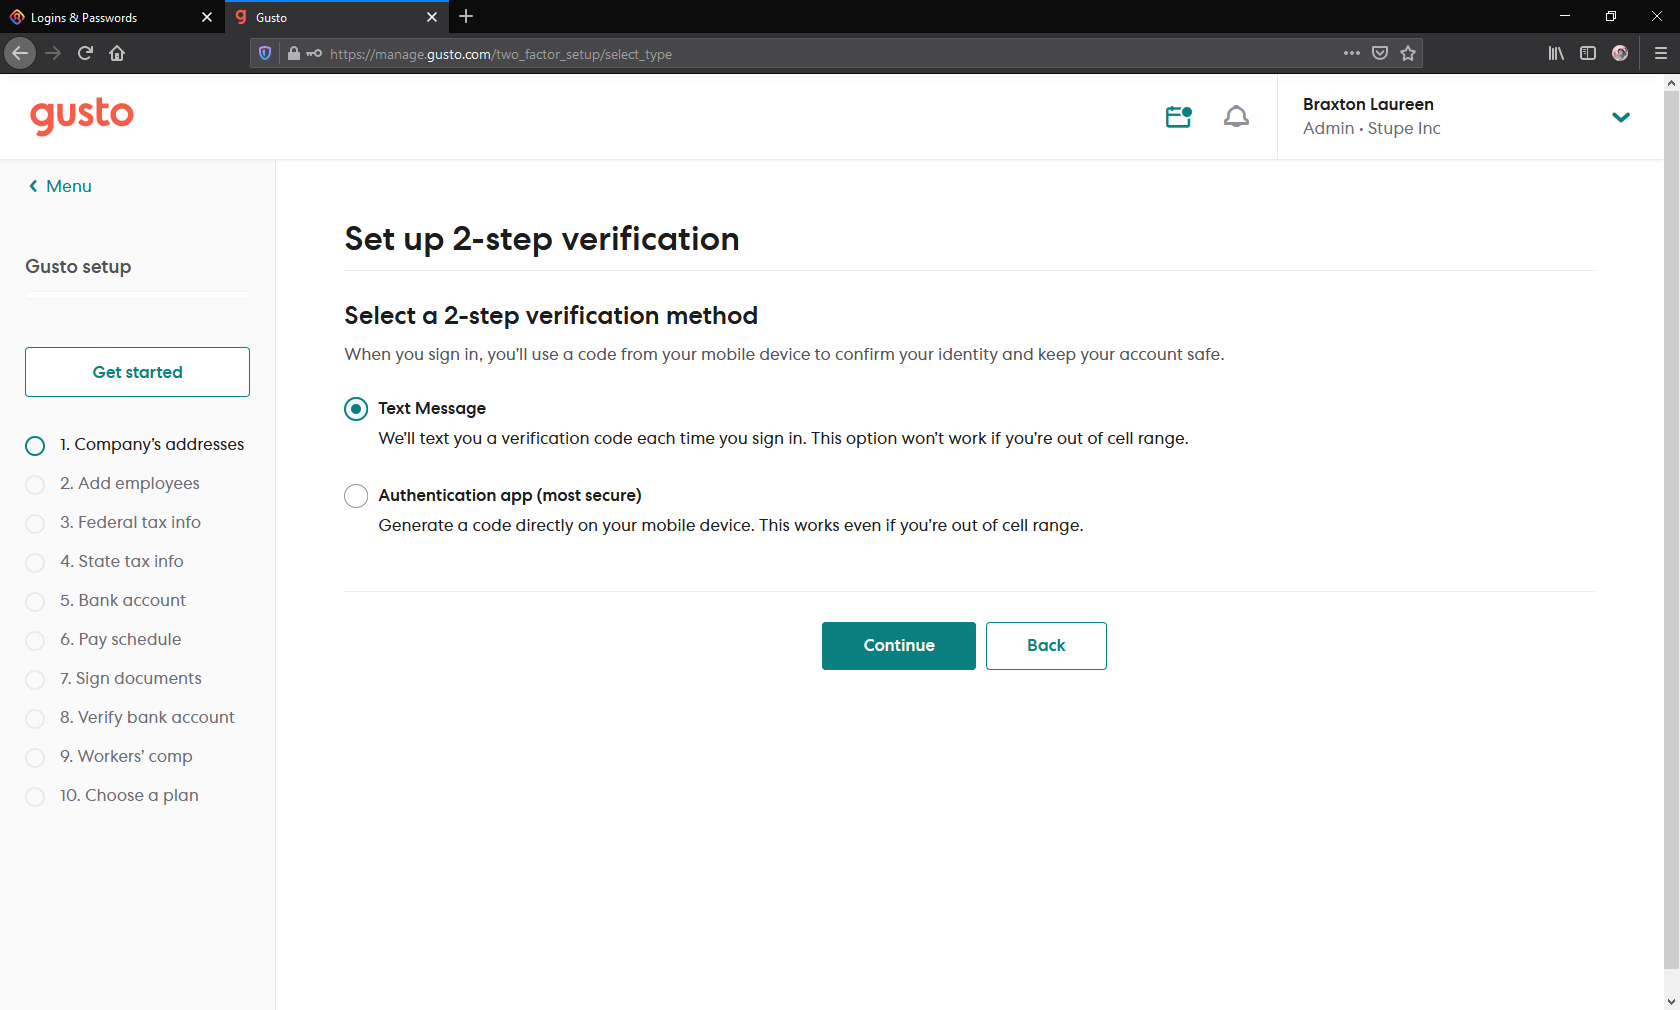Open the Library icon in toolbar
Viewport: 1680px width, 1010px height.
(x=1556, y=53)
